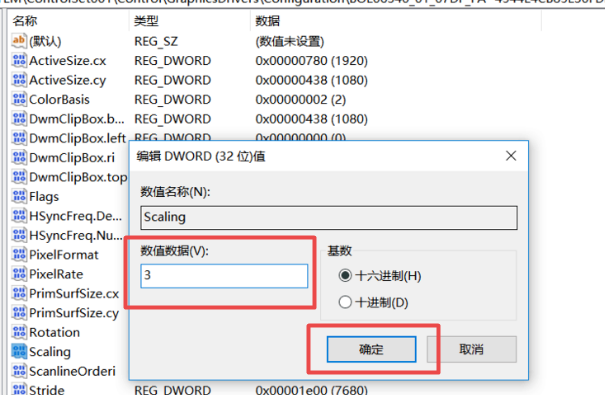Click the (数值未设置) data cell
605x395 pixels.
[290, 41]
